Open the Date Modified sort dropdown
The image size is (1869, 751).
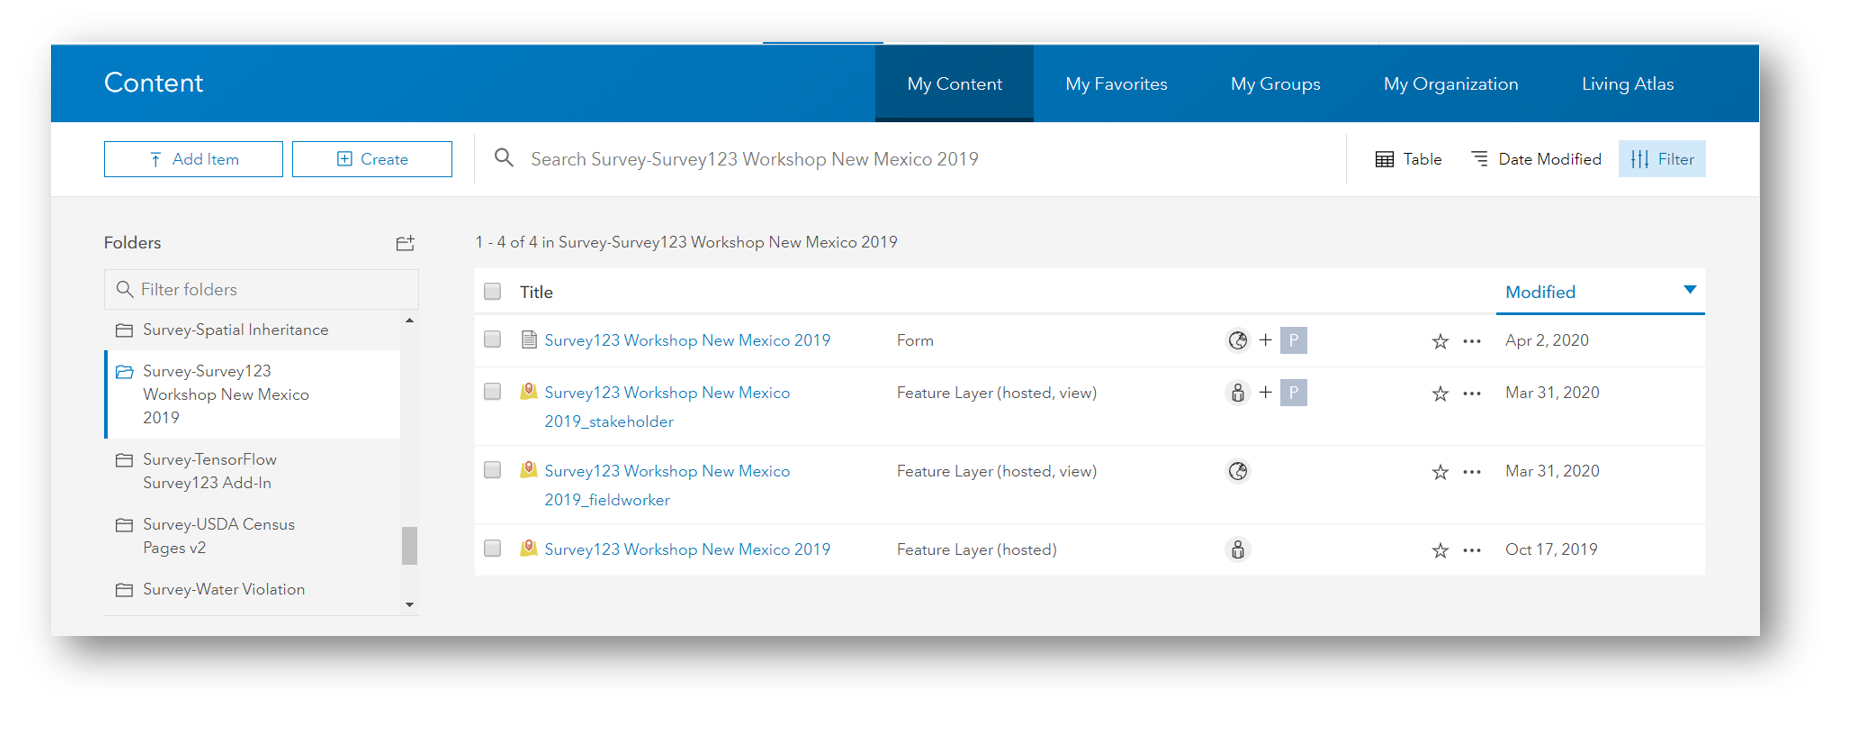[x=1536, y=159]
